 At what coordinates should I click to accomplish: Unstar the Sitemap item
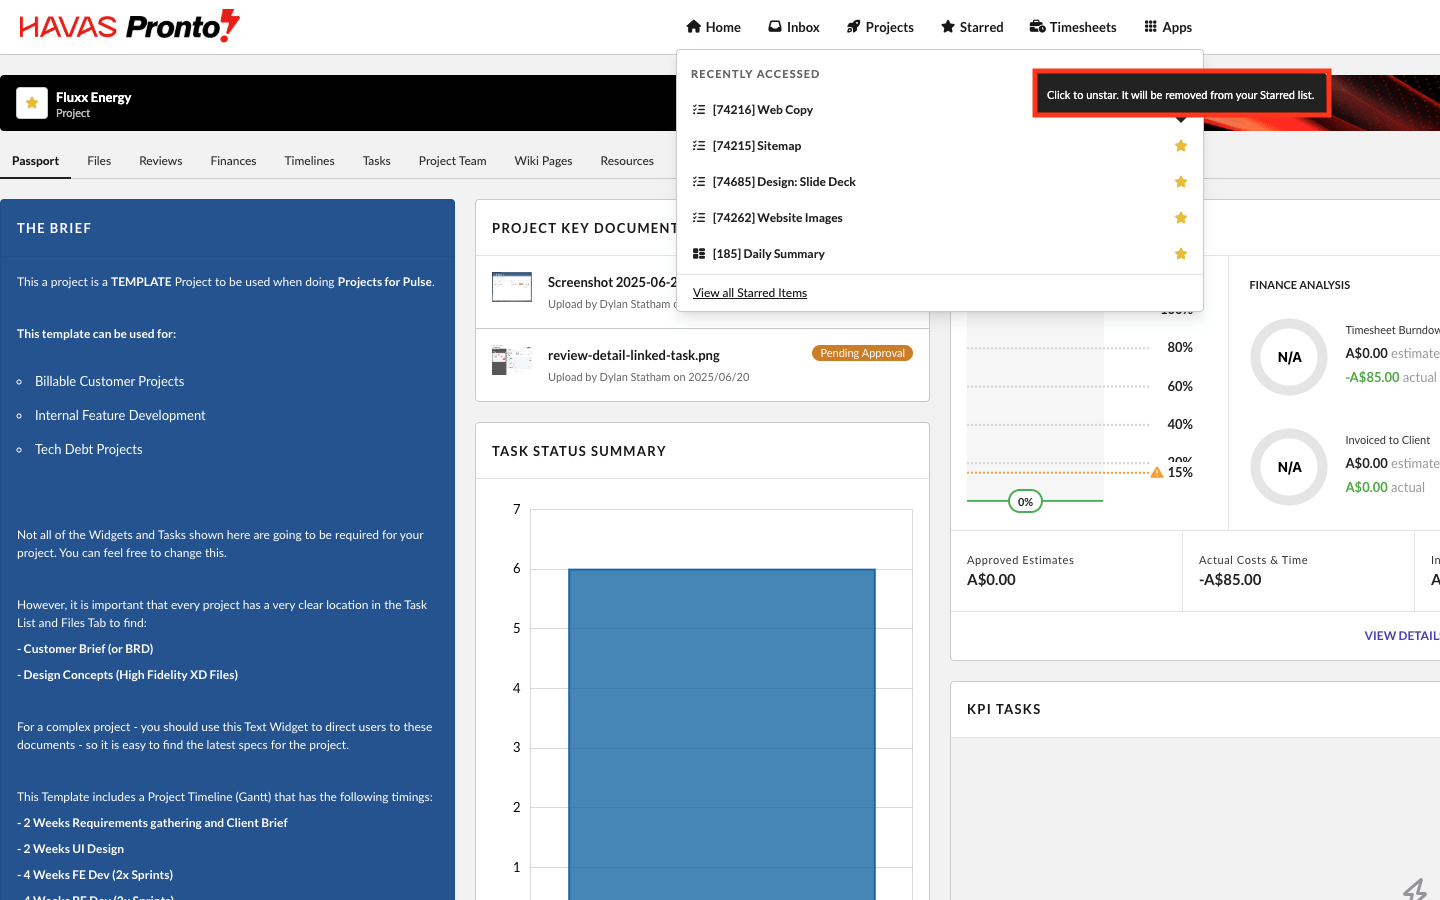point(1181,146)
